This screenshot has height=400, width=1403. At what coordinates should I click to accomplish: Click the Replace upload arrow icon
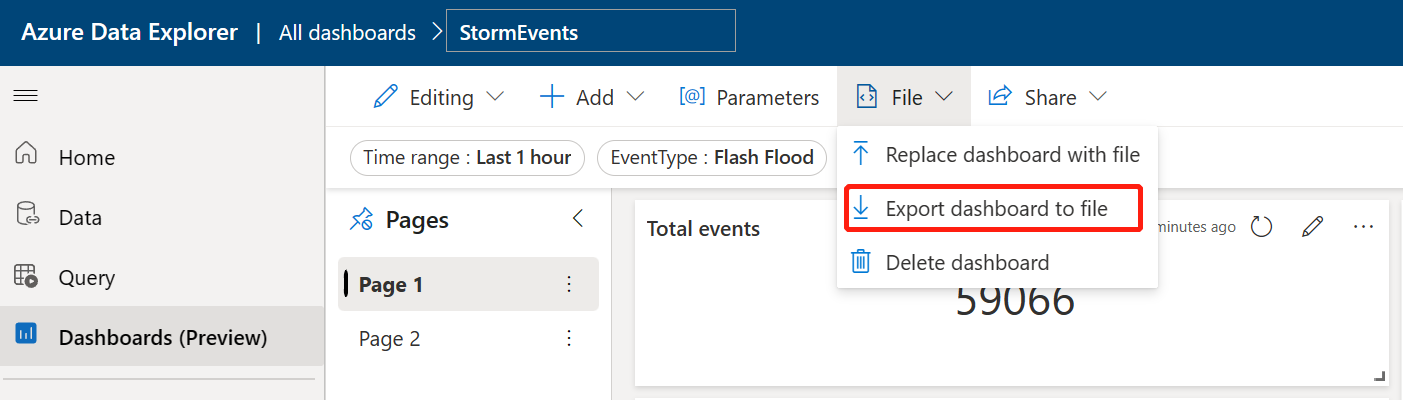pyautogui.click(x=861, y=154)
